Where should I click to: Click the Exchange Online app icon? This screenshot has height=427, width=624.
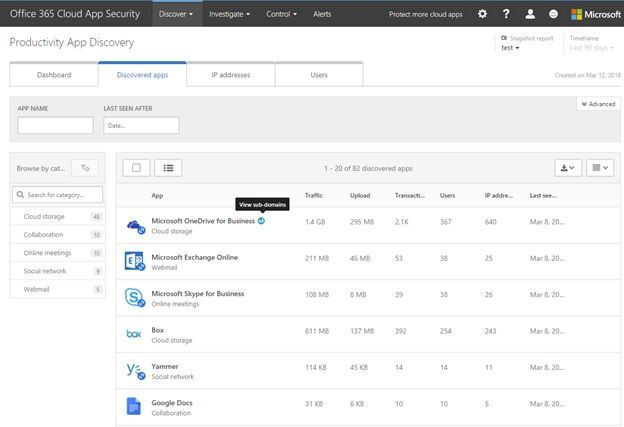coord(135,261)
